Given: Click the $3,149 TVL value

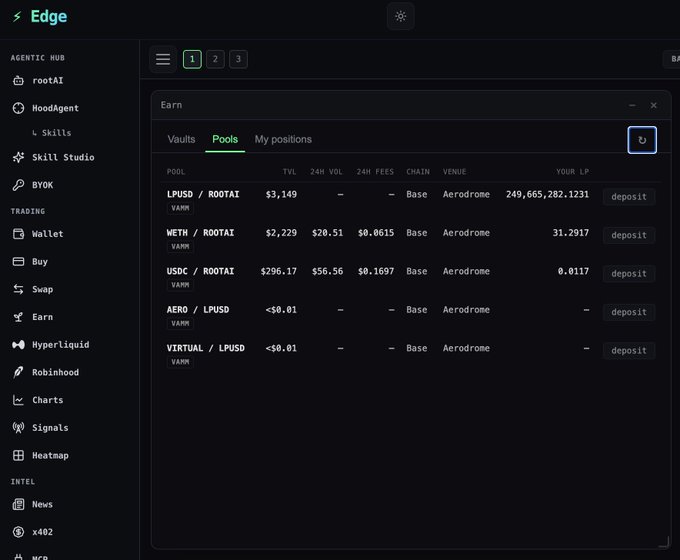Looking at the screenshot, I should coord(281,194).
